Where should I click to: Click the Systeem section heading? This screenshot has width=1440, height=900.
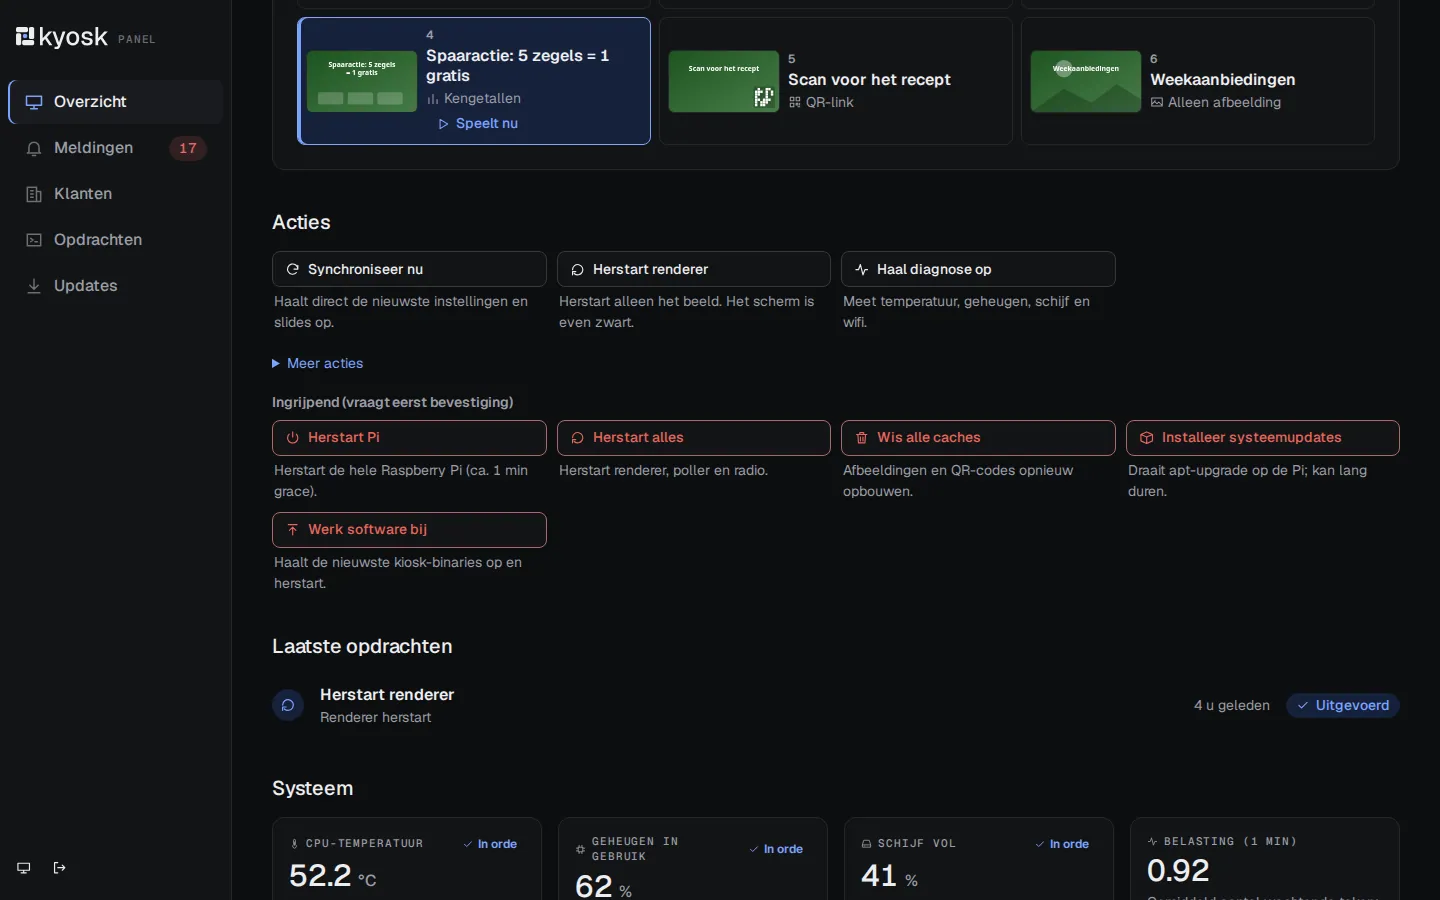313,789
